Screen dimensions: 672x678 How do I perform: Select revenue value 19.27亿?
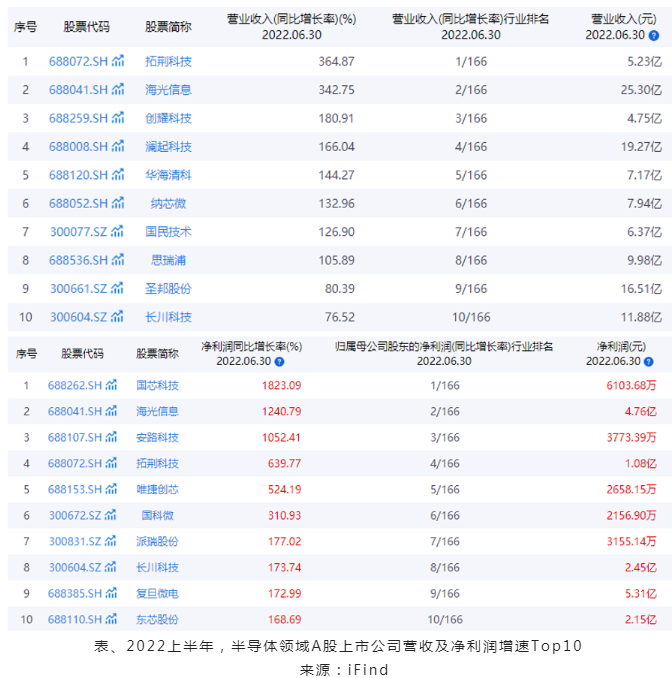tap(641, 147)
